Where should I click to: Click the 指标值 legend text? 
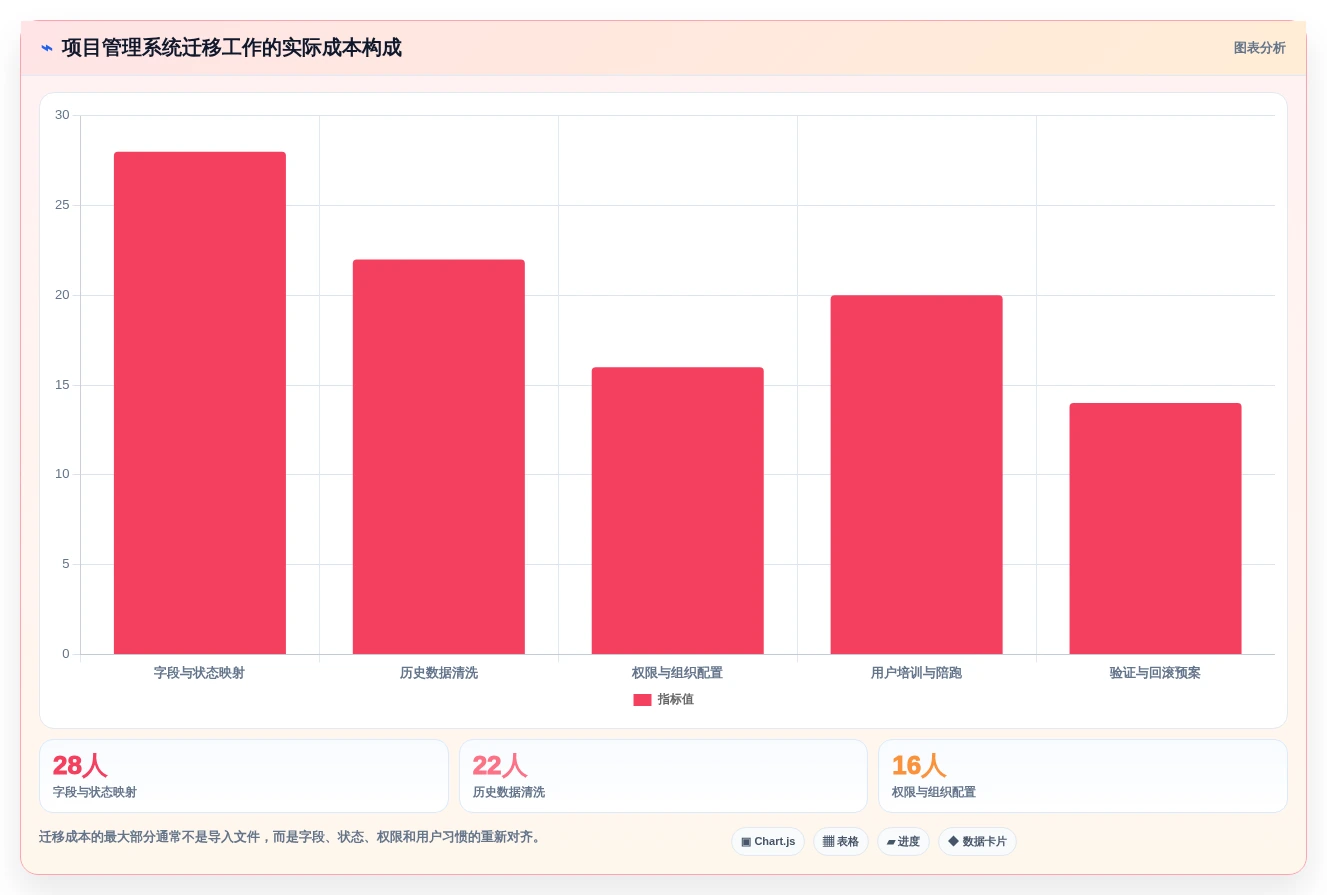[x=675, y=700]
